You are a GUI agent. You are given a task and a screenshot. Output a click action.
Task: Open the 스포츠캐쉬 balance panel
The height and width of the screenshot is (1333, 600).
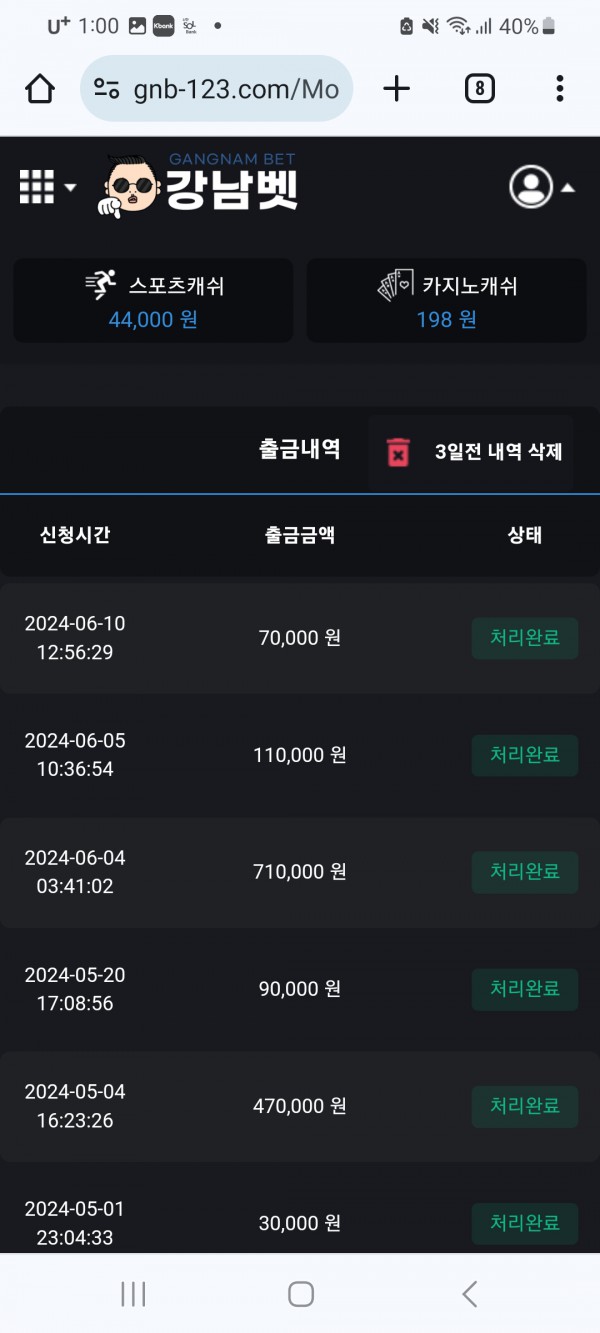coord(153,301)
